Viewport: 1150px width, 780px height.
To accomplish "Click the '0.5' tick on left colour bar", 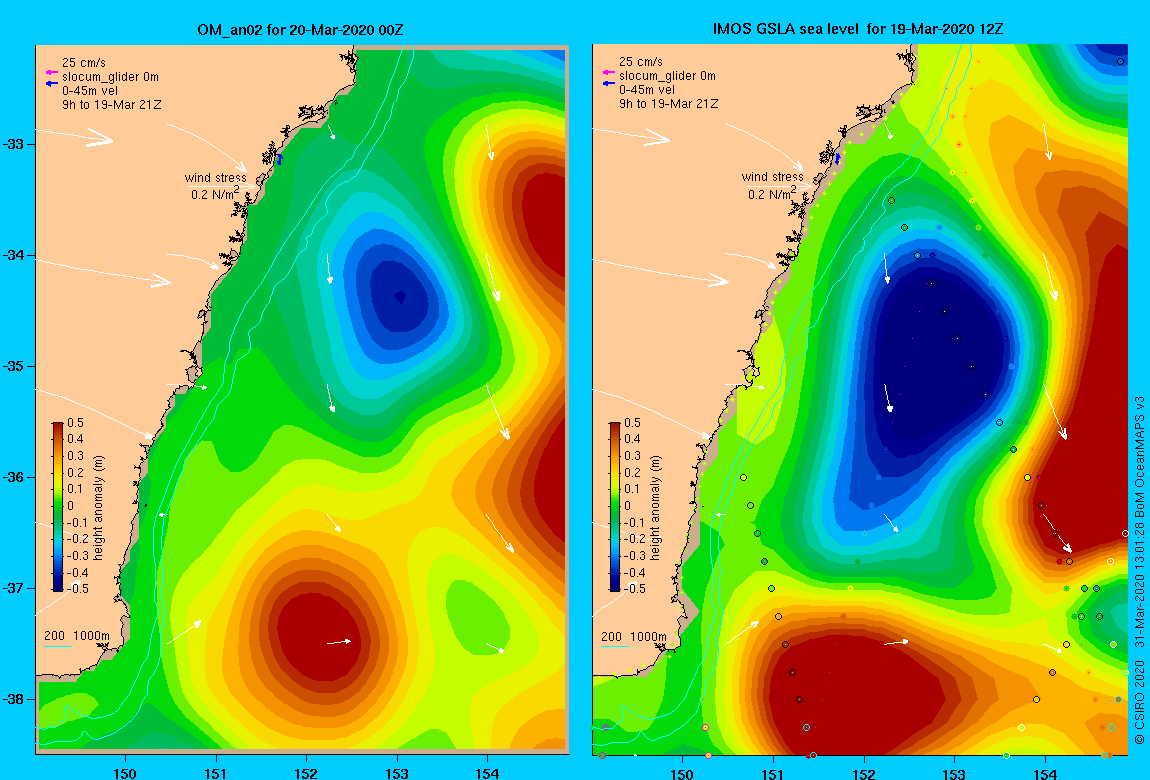I will pyautogui.click(x=76, y=423).
